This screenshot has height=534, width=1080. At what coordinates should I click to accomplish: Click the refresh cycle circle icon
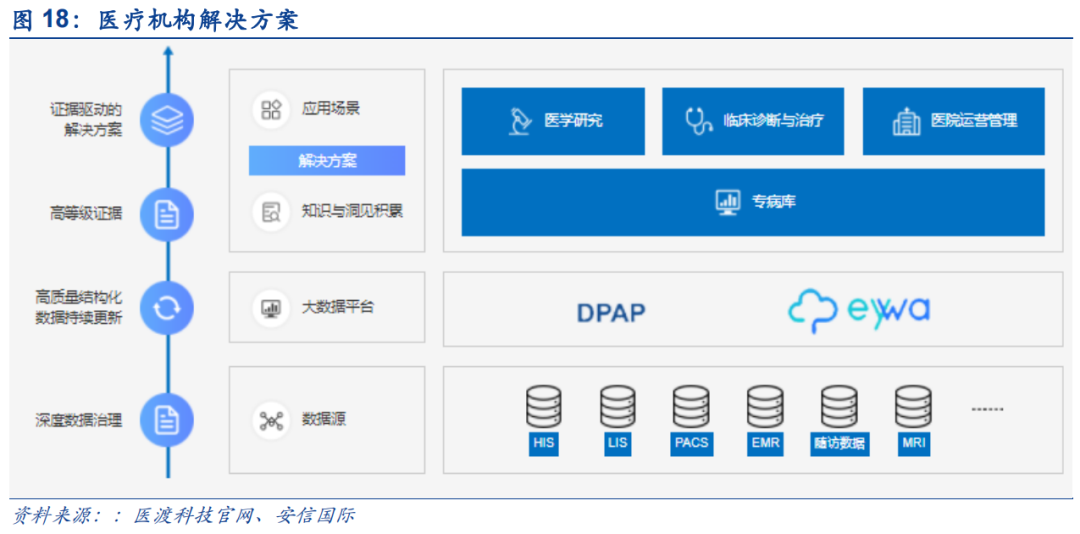(167, 307)
